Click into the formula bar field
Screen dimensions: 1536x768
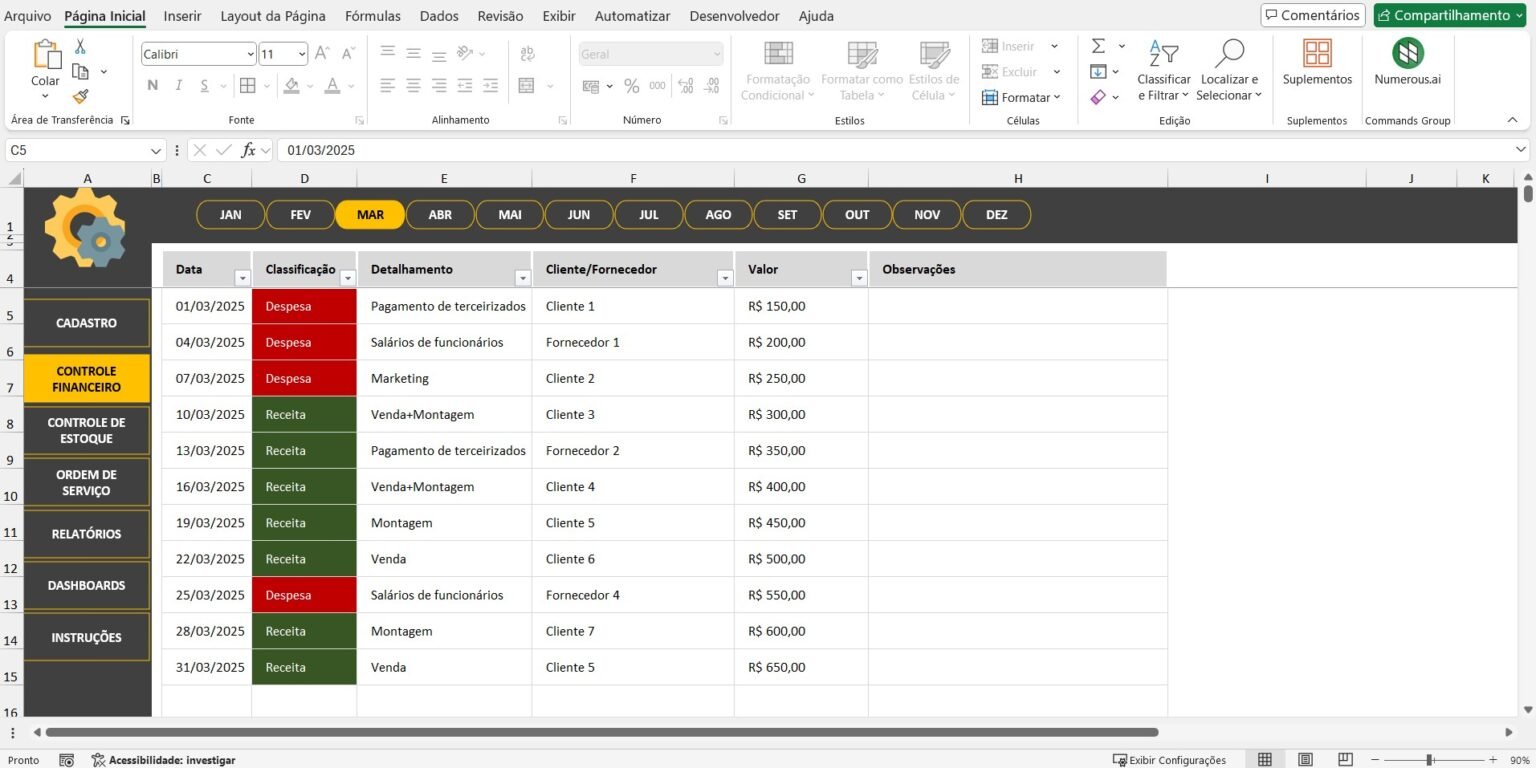[x=895, y=151]
